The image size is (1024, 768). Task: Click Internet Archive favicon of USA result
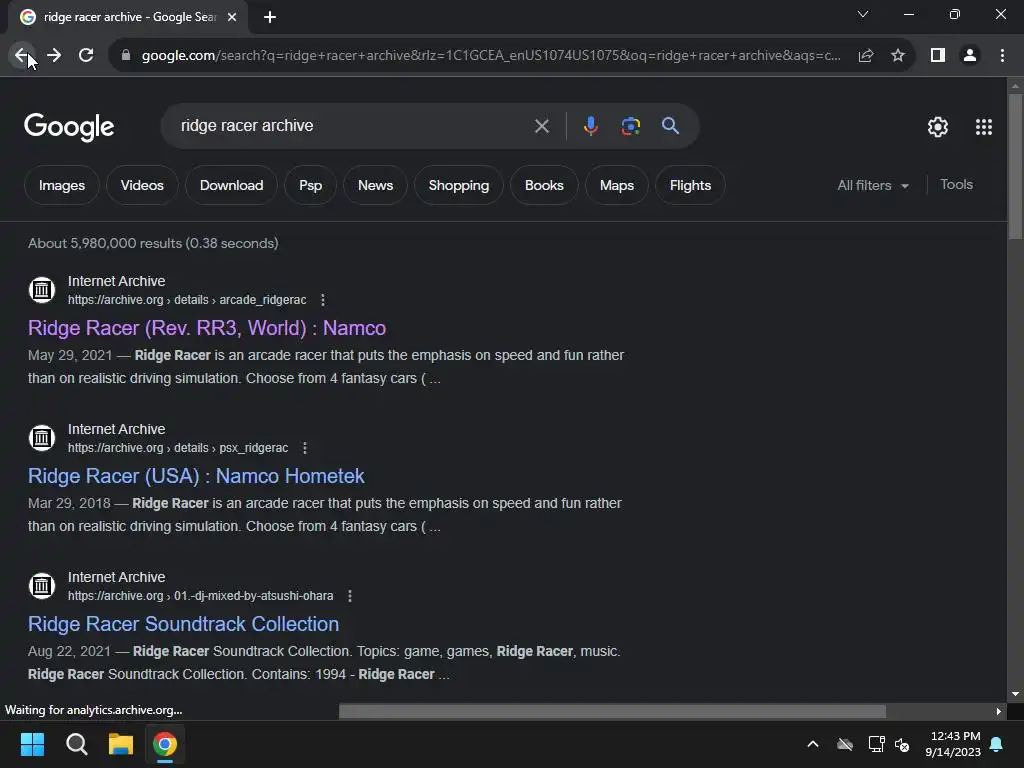point(42,438)
